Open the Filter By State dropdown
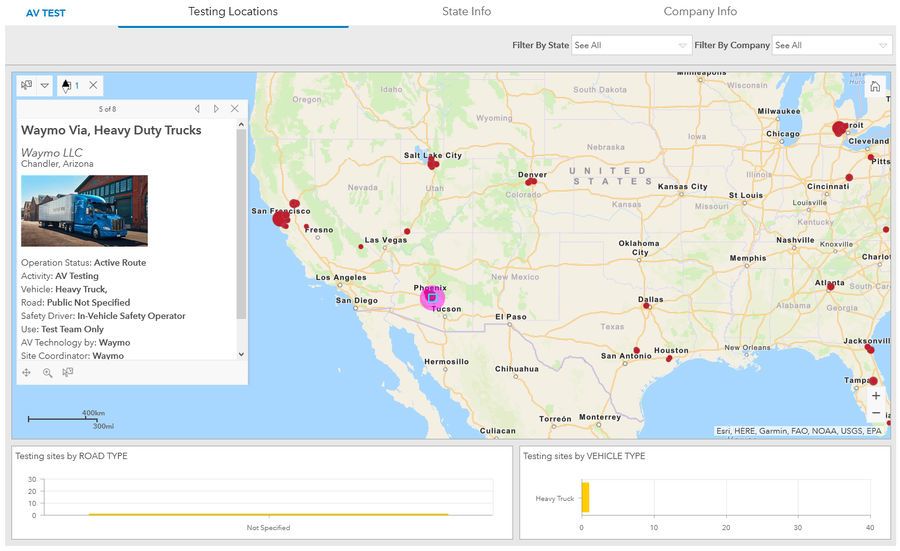900x551 pixels. pos(630,45)
